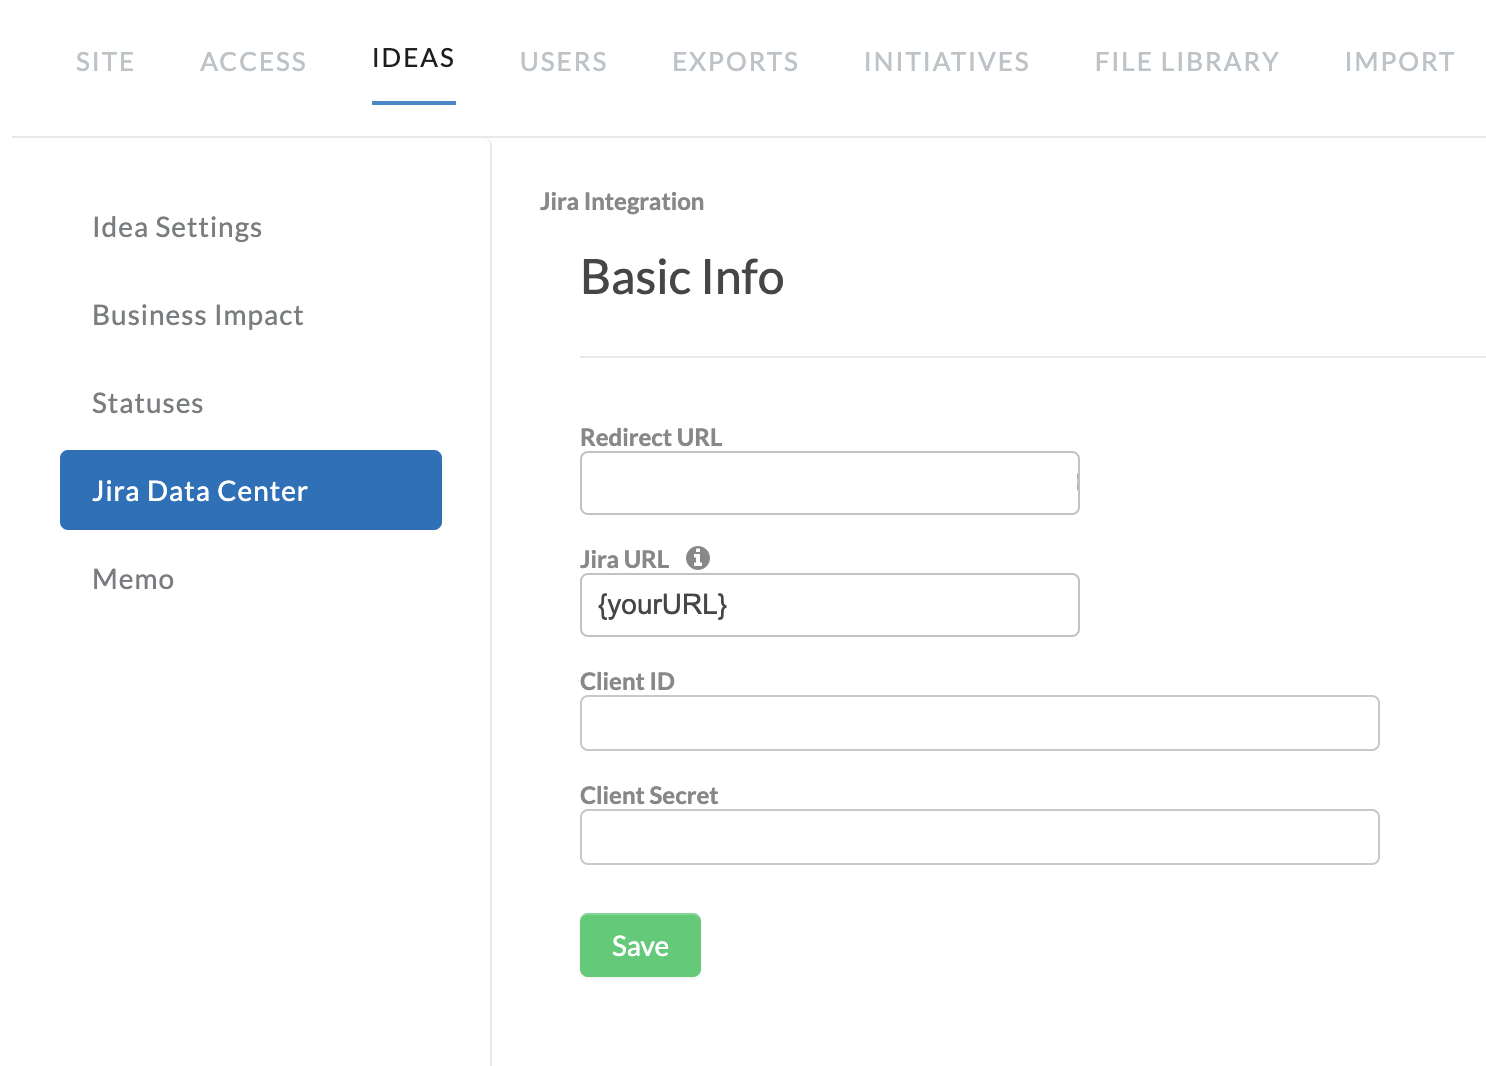Click the Client Secret label
Image resolution: width=1486 pixels, height=1066 pixels.
point(649,795)
